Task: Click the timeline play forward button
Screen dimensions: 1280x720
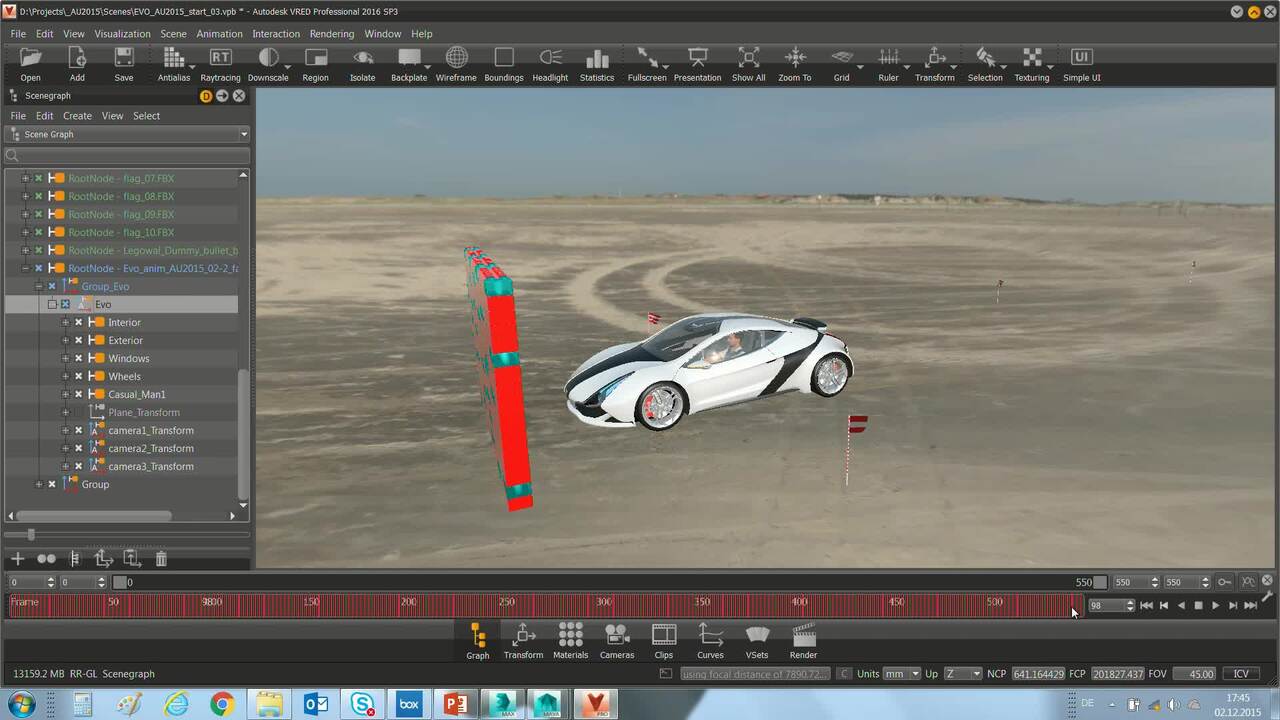Action: [x=1216, y=605]
